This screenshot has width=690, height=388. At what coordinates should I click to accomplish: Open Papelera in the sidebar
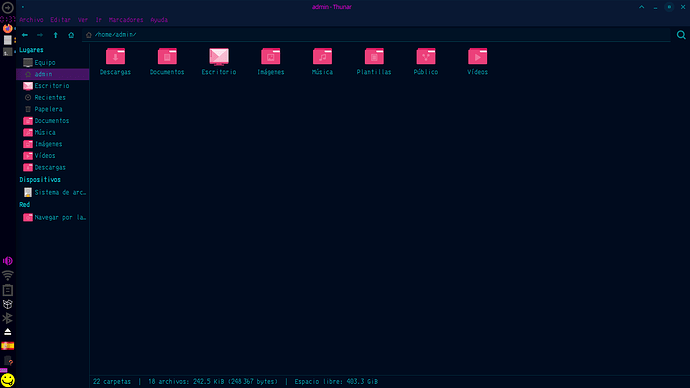click(53, 109)
